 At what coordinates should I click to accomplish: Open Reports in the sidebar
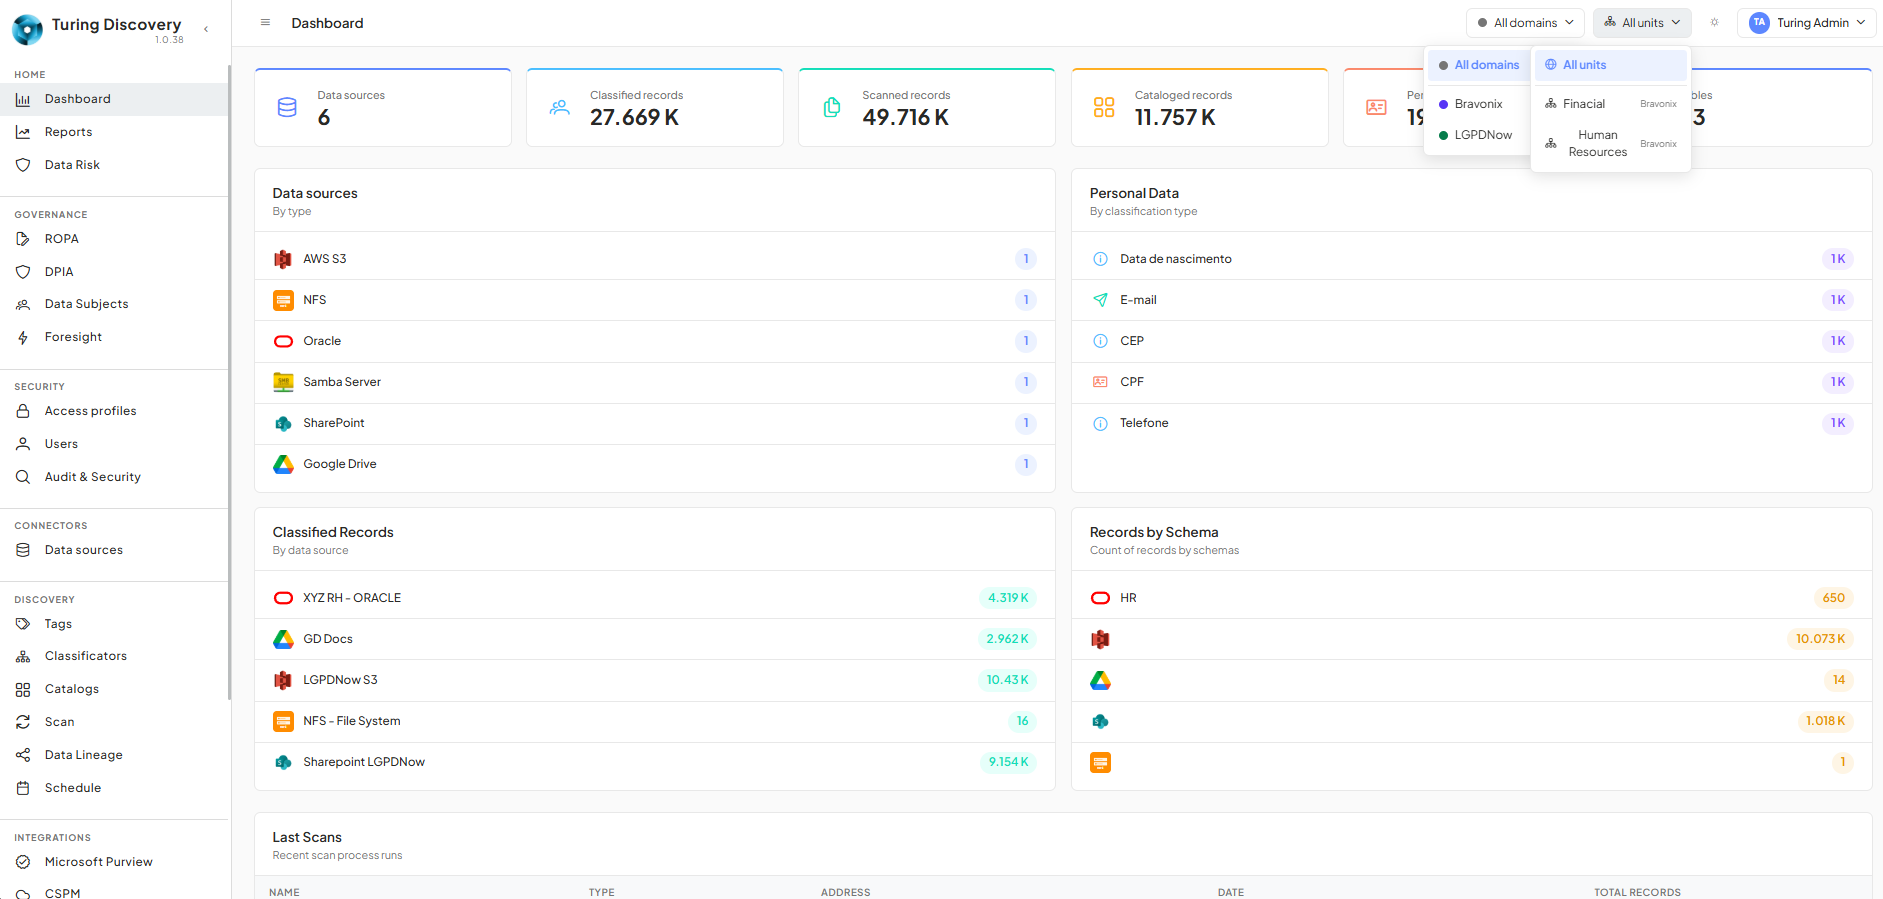coord(115,132)
